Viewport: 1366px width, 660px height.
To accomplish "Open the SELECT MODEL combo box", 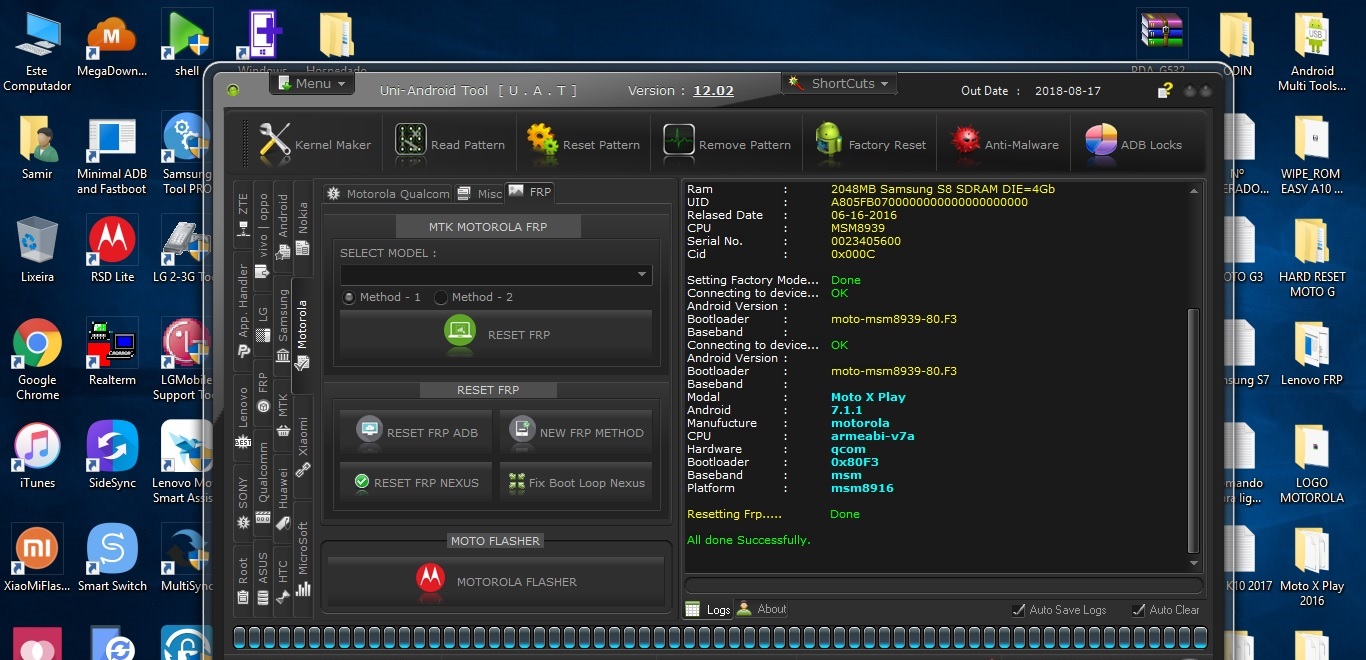I will coord(496,274).
